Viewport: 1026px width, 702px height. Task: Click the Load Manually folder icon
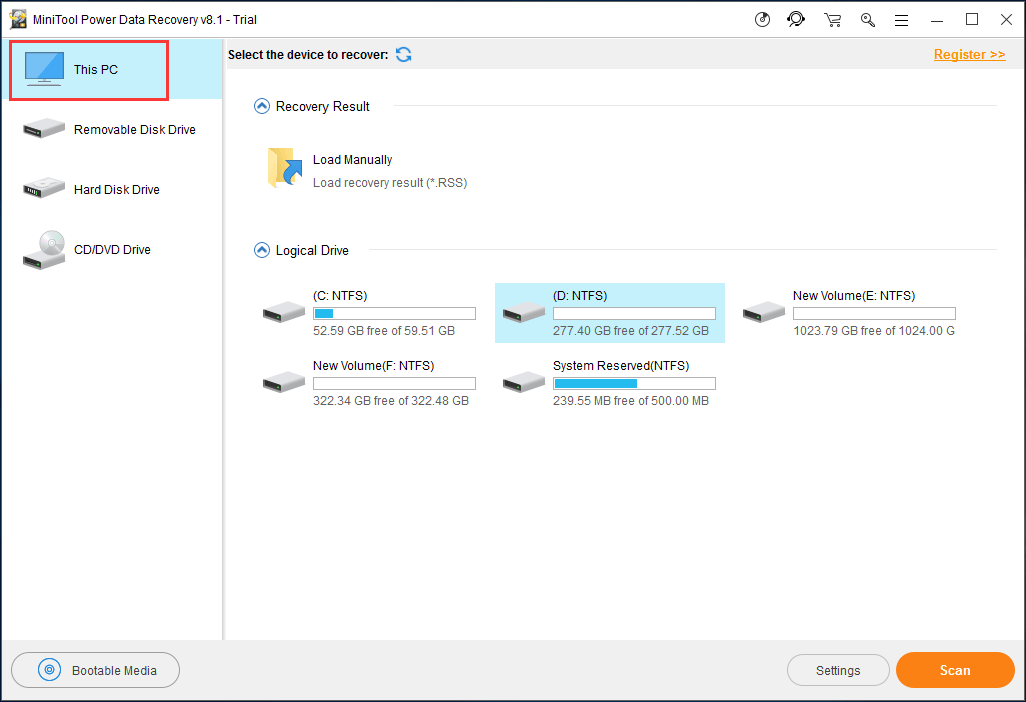tap(285, 167)
